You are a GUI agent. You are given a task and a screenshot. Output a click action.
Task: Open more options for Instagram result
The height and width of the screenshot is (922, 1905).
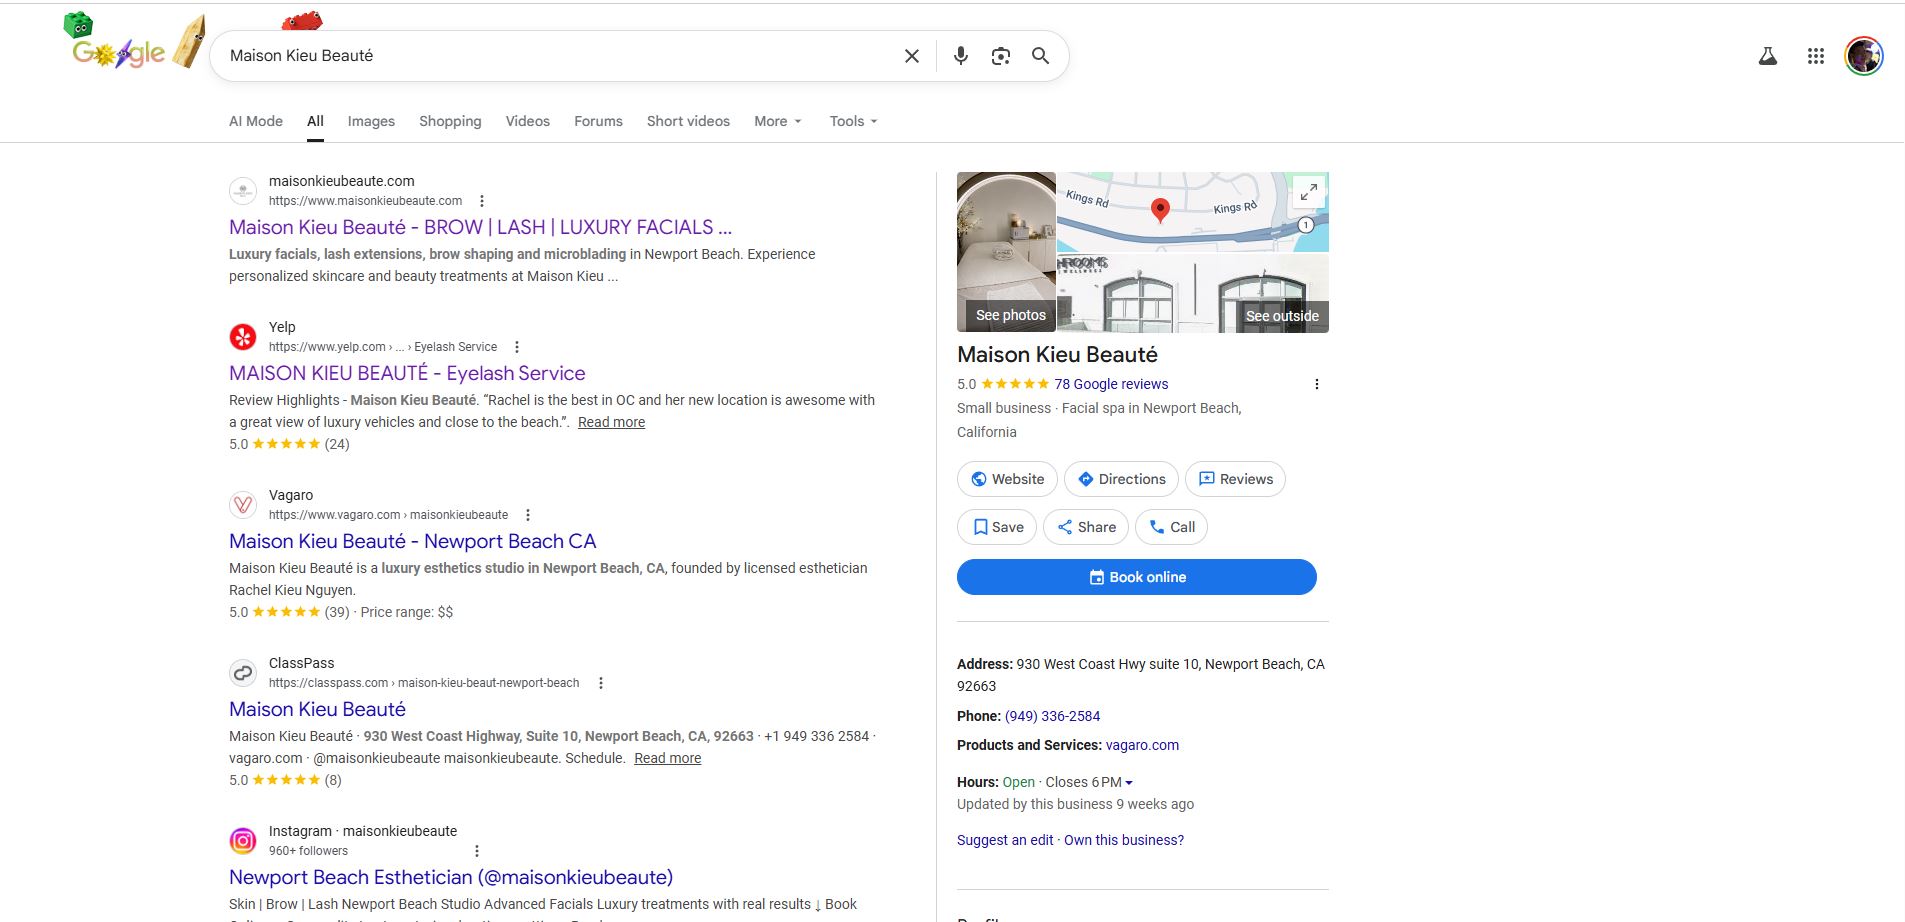coord(477,851)
